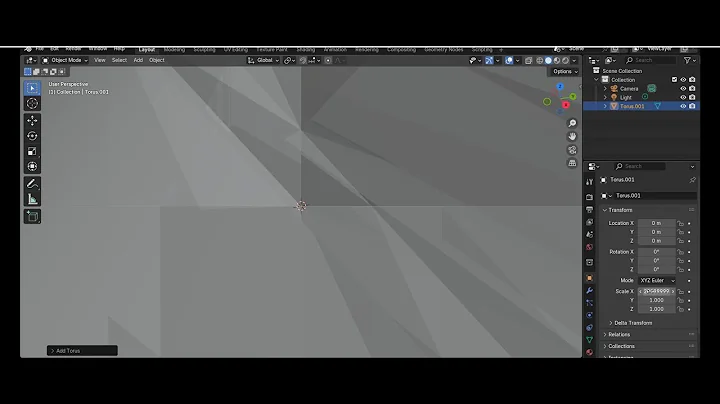Switch to the Modeling workspace tab
Viewport: 720px width, 404px height.
[174, 50]
